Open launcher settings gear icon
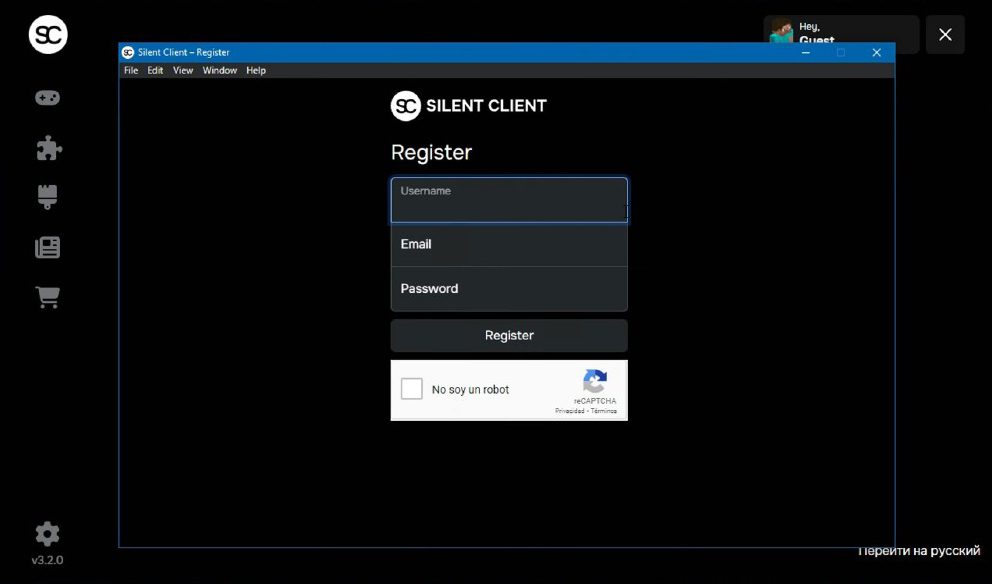 [47, 534]
